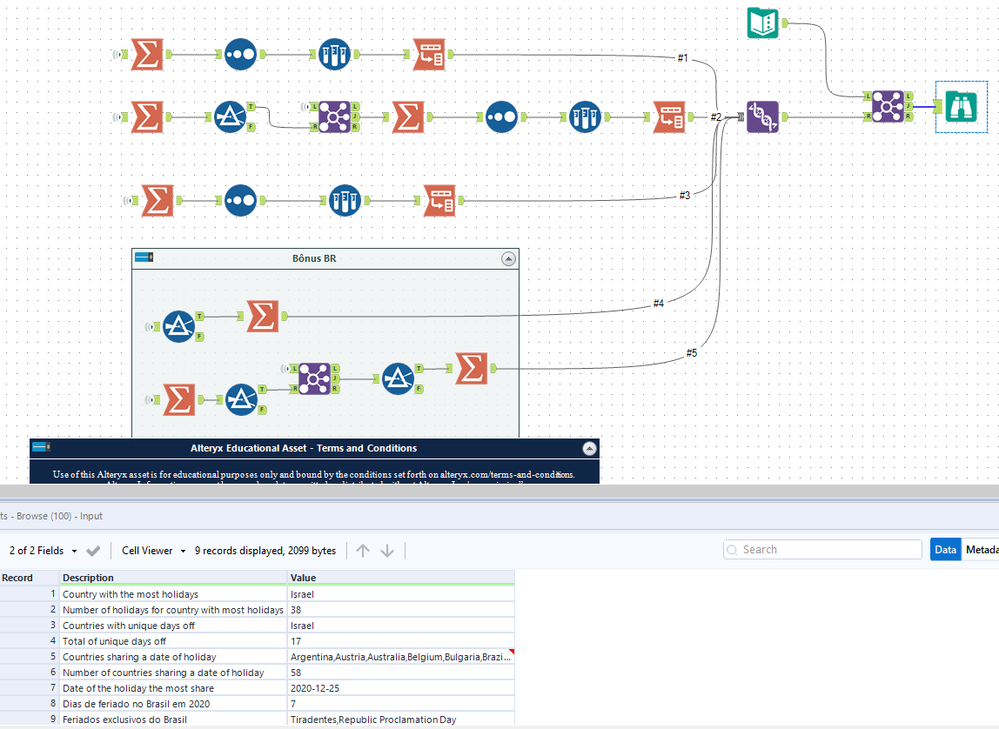The width and height of the screenshot is (999, 729).
Task: Select the Summarize tool starting the #1 branch
Action: (x=147, y=54)
